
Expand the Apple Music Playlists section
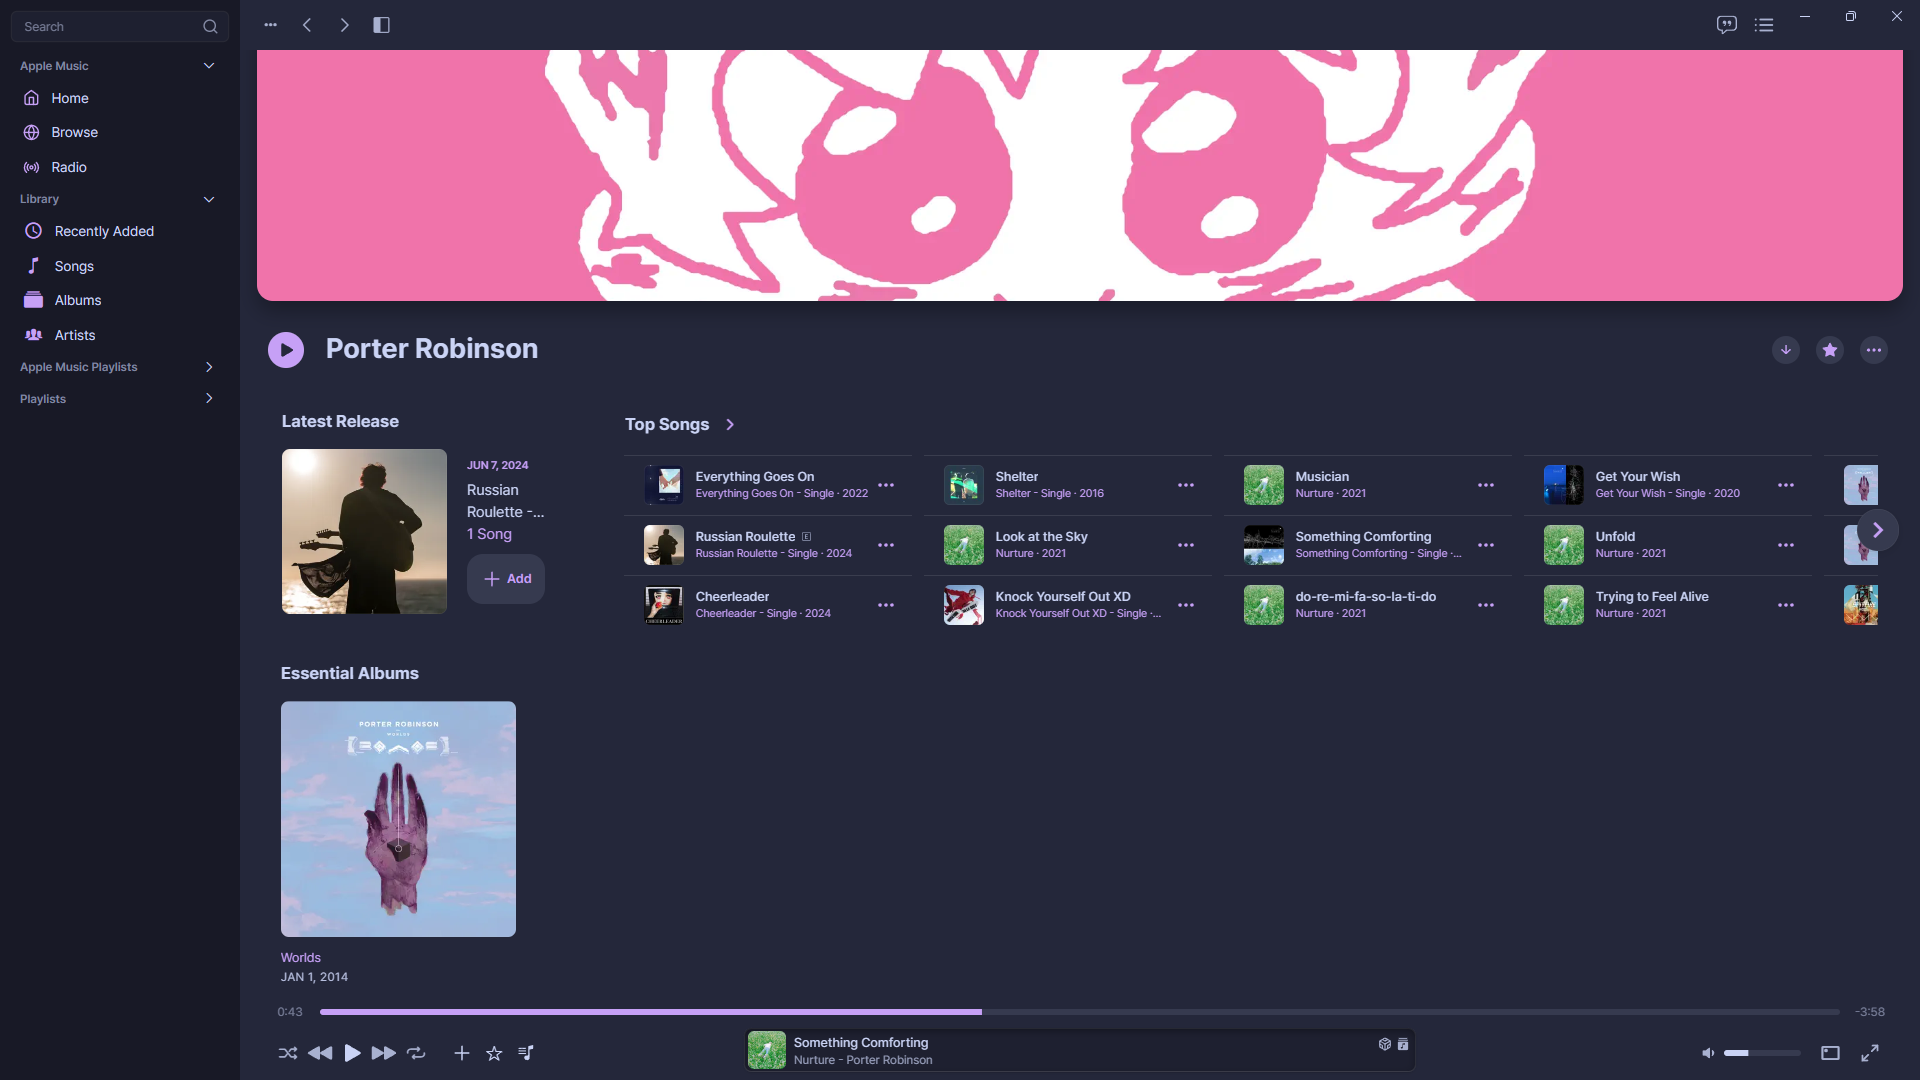pos(209,367)
